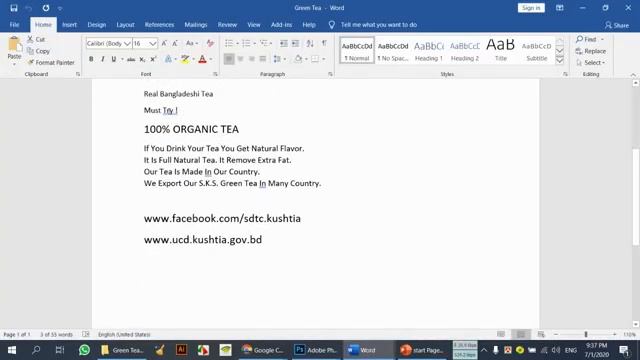Open the Font dialog launcher
The height and width of the screenshot is (360, 640).
(x=215, y=74)
